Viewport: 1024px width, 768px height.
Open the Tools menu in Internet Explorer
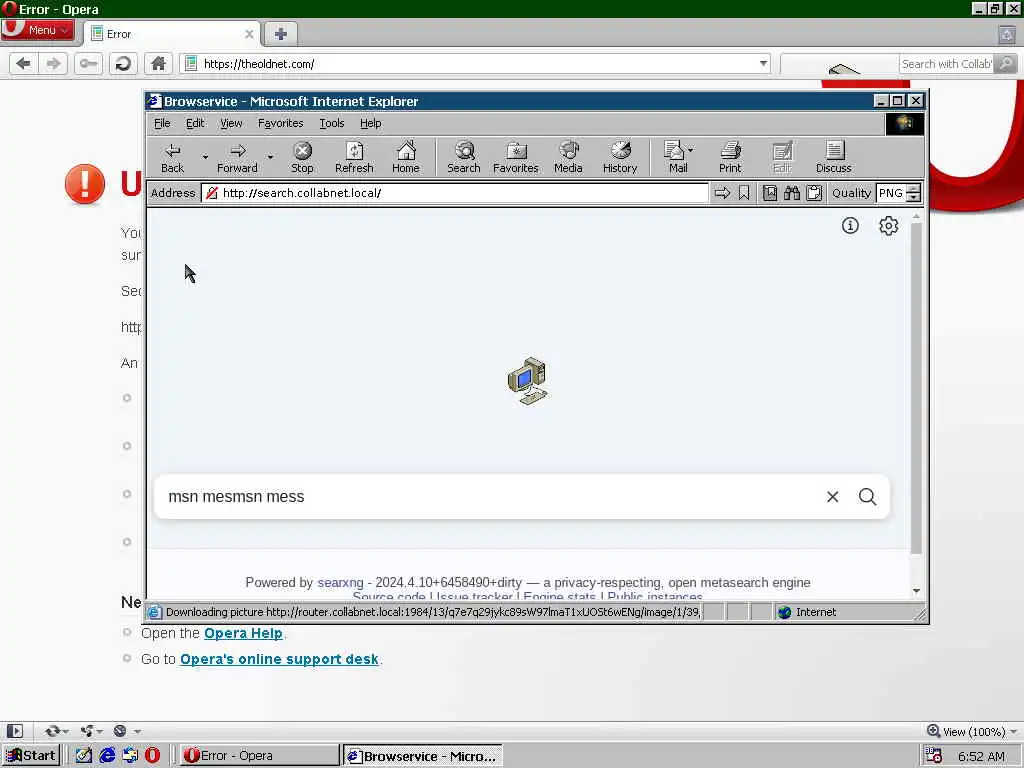click(x=332, y=123)
